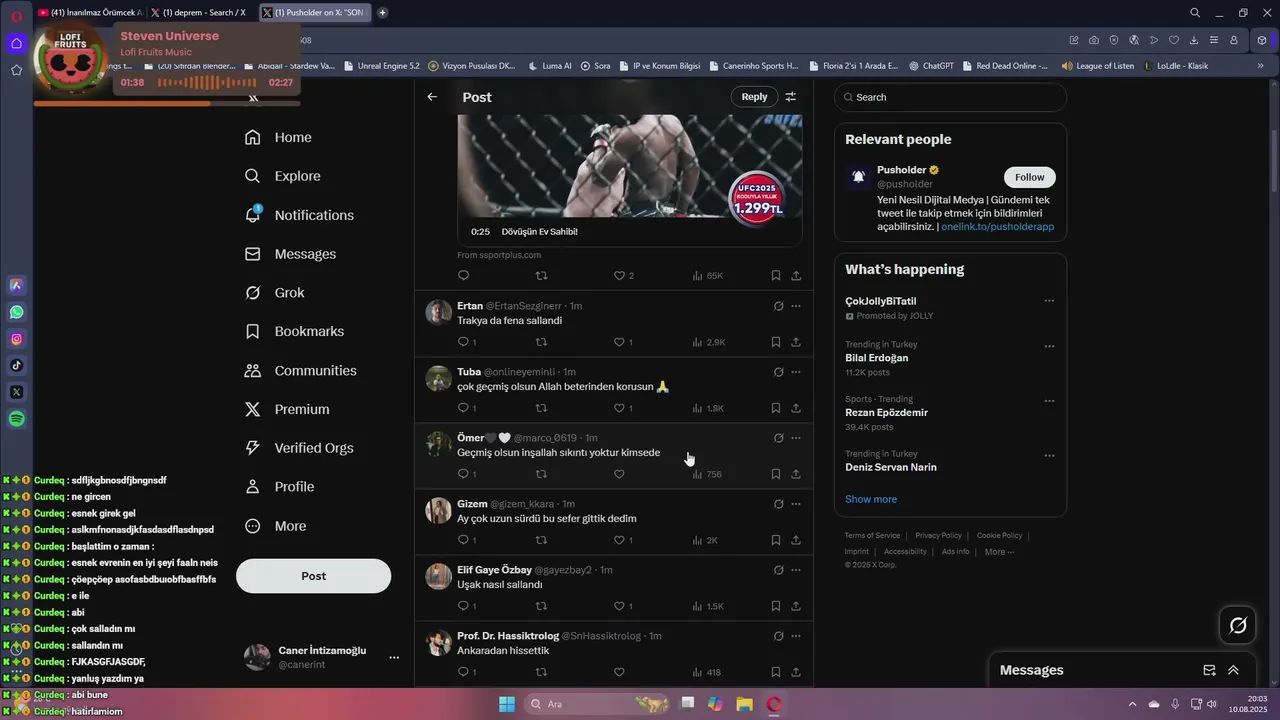Open options for ÇokJollyBiTatil trend
Viewport: 1280px width, 720px height.
[1049, 301]
